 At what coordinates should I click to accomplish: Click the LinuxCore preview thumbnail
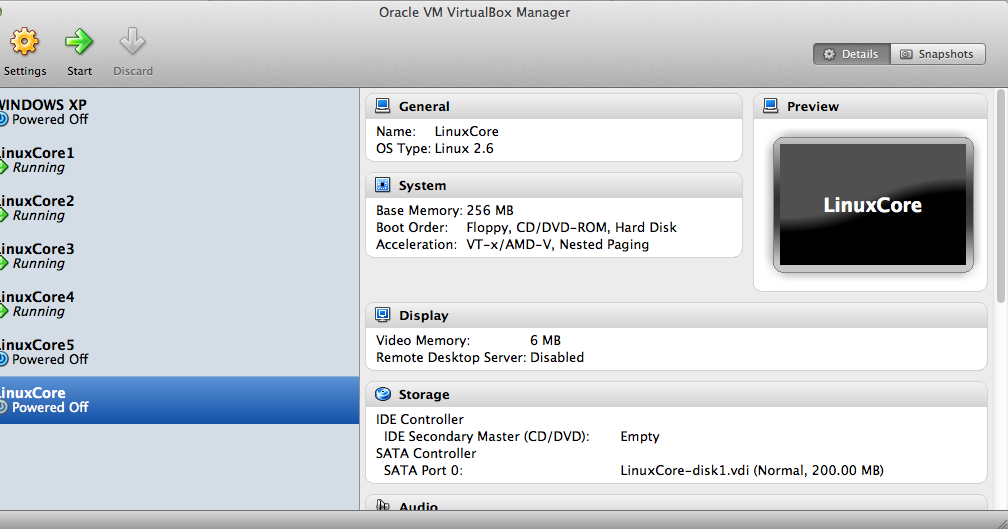click(873, 205)
